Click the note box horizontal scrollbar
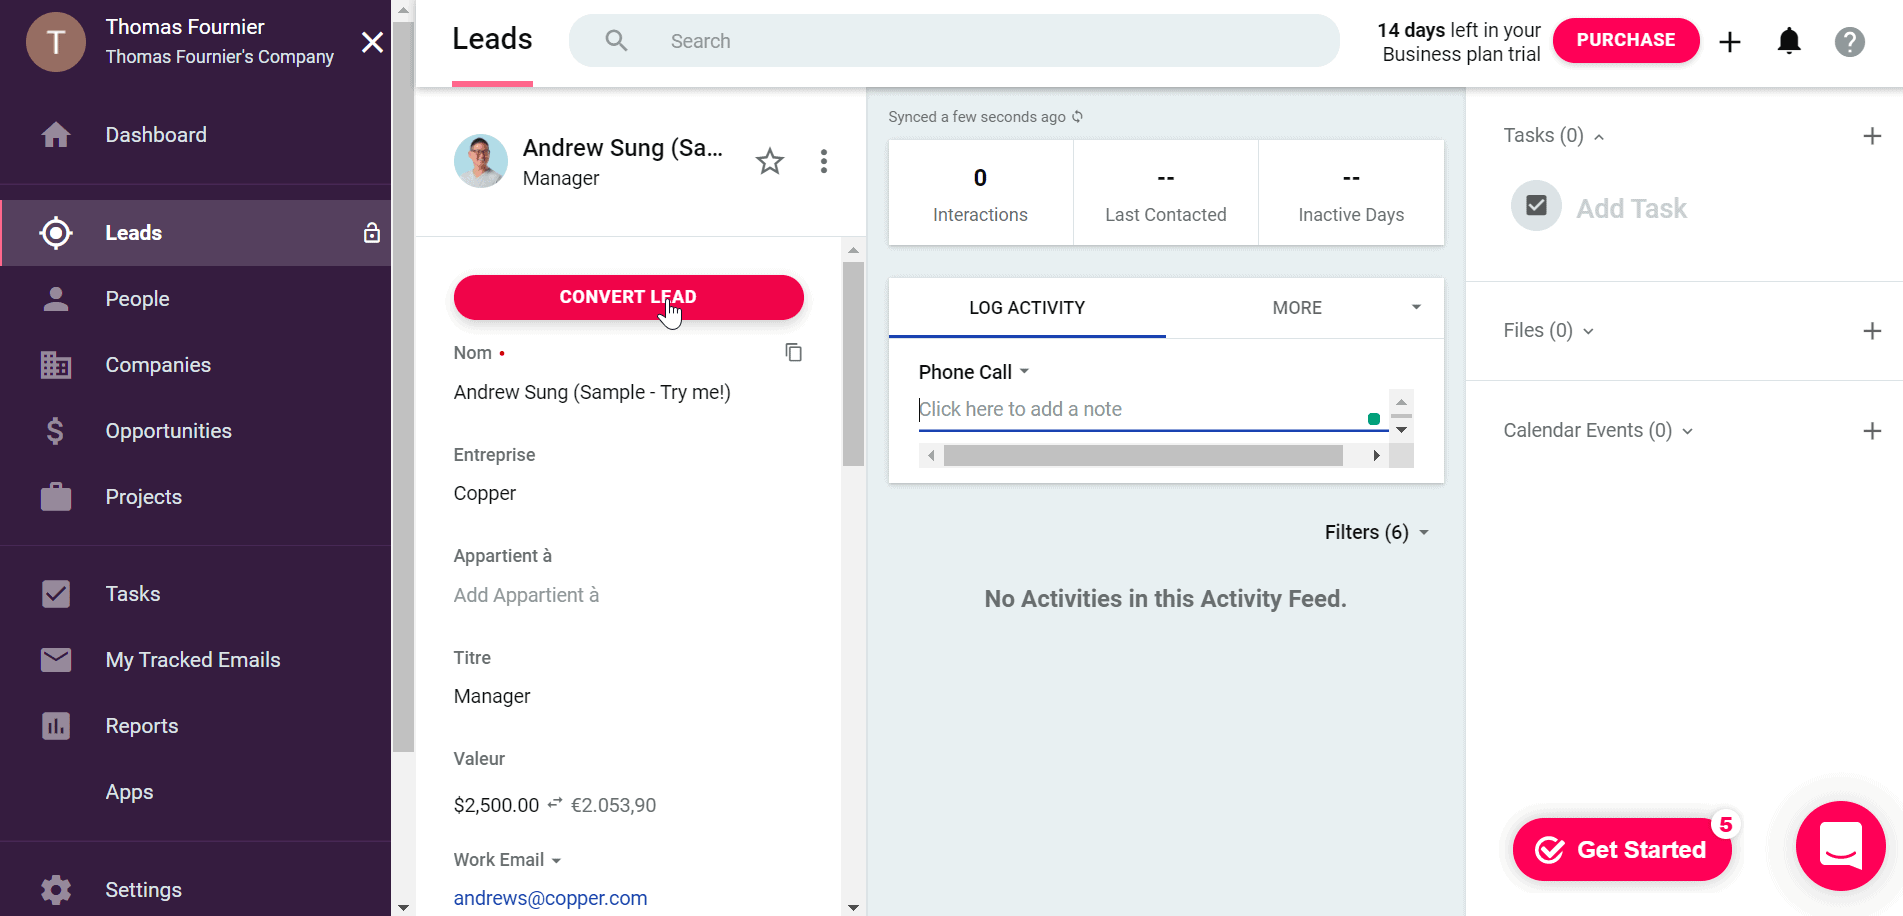The height and width of the screenshot is (916, 1903). click(1142, 456)
